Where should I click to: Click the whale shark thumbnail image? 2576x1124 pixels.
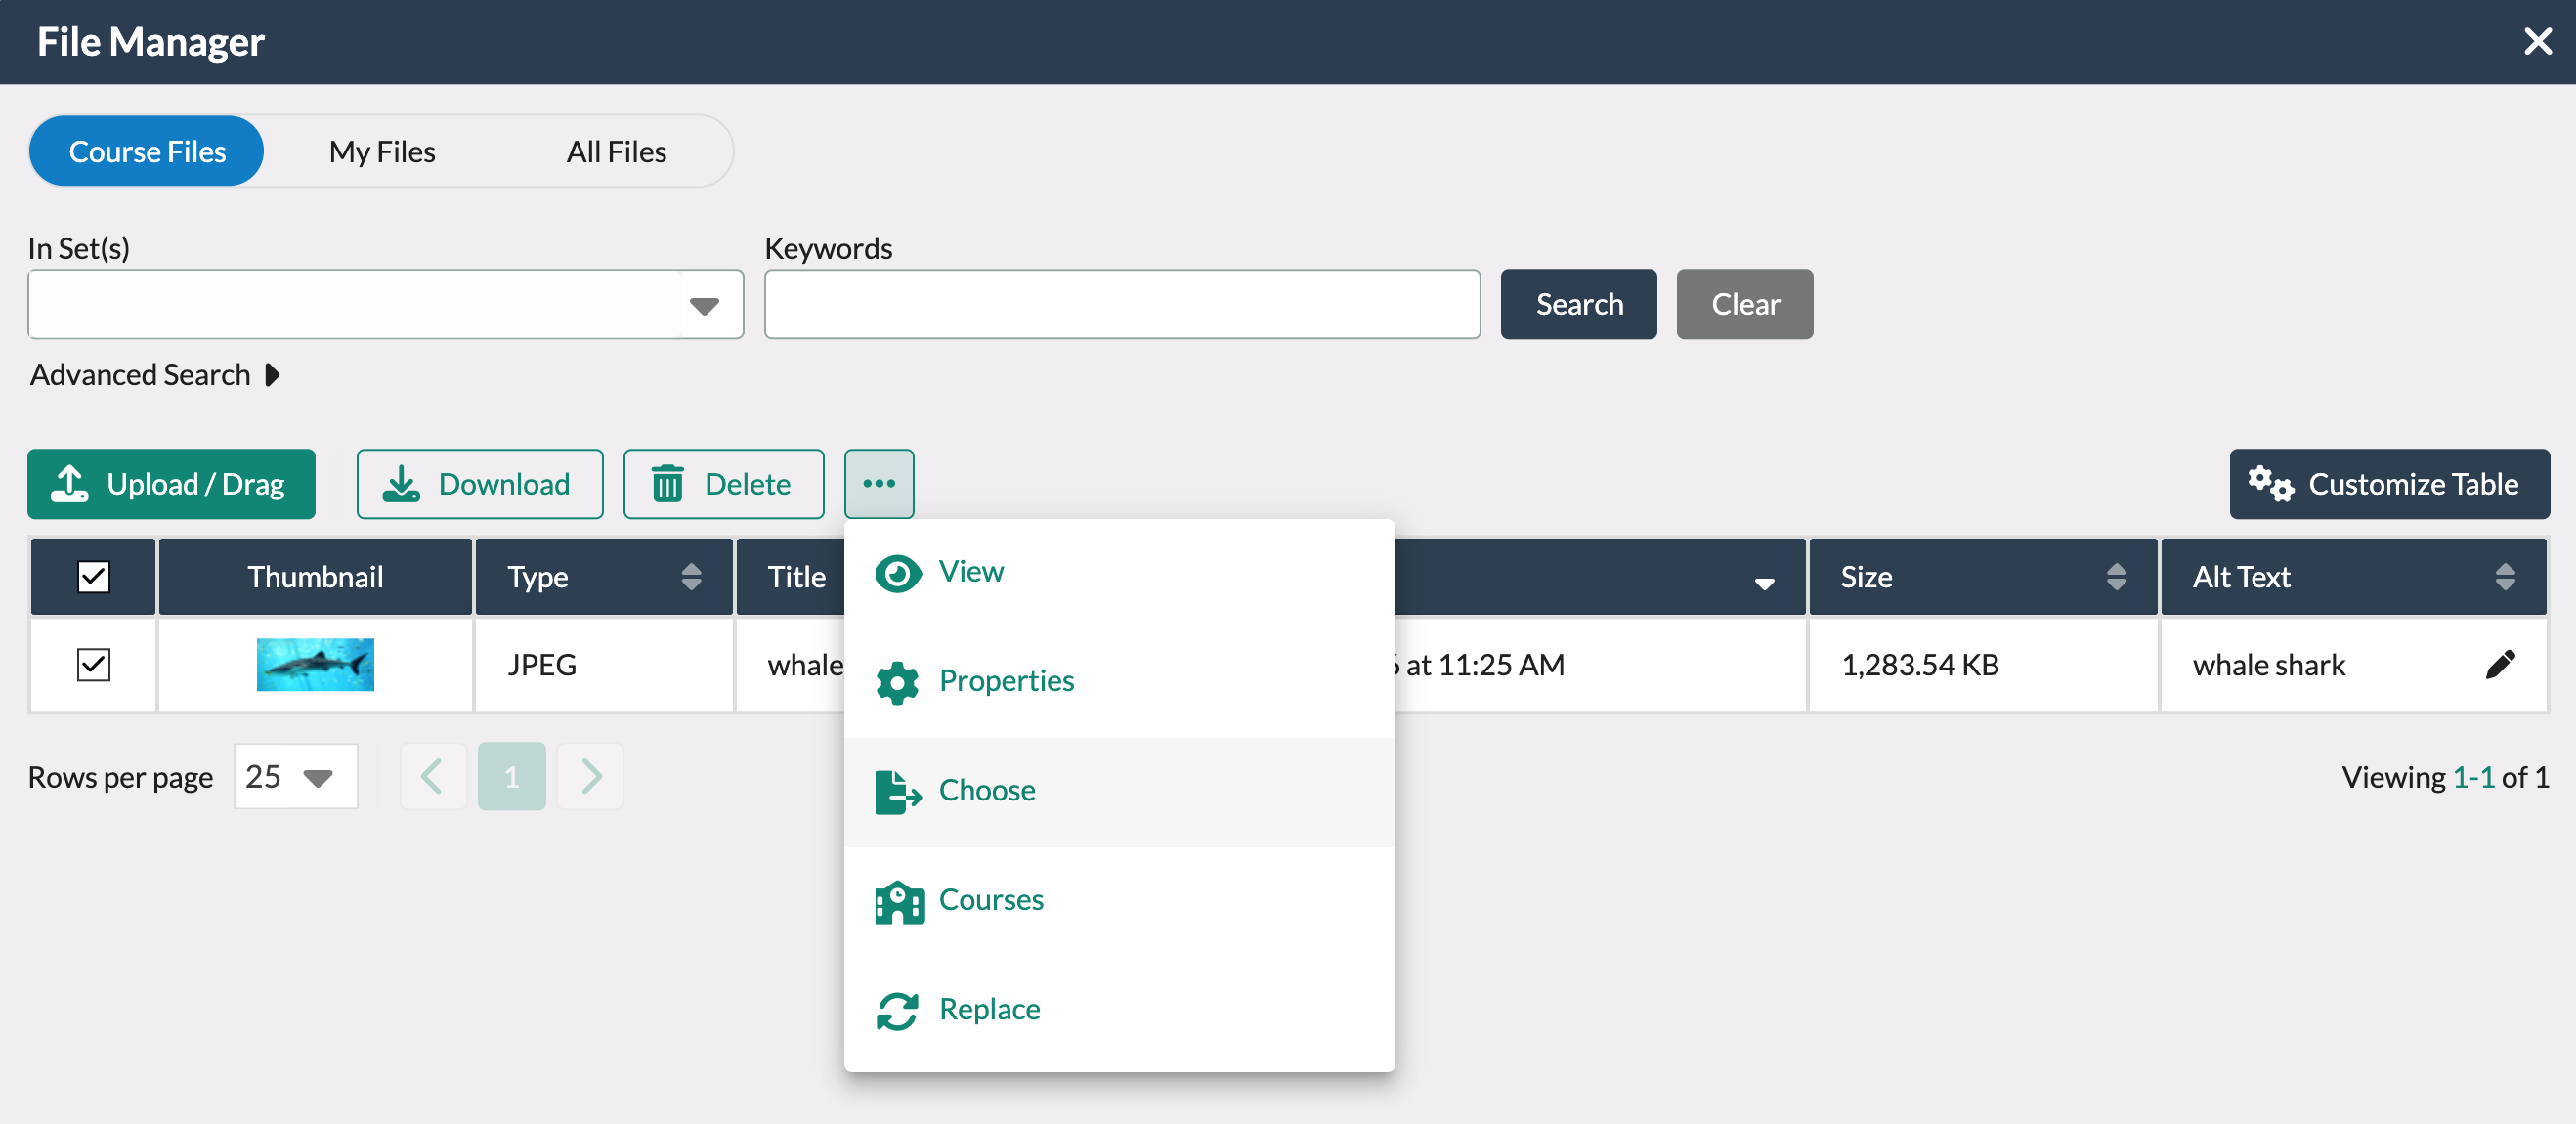click(315, 664)
